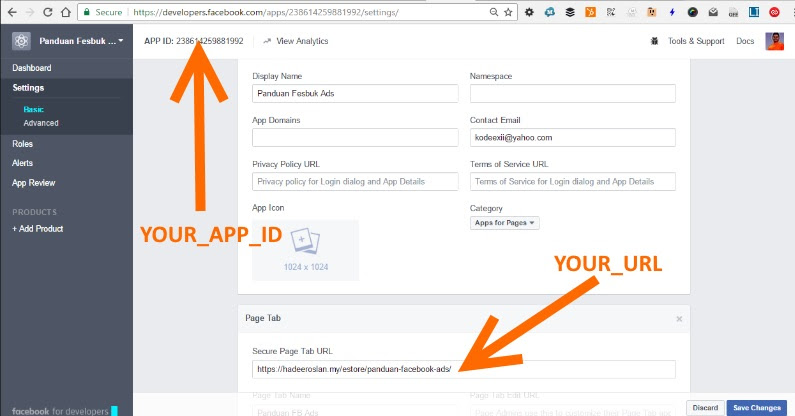795x416 pixels.
Task: Go forward with the browser forward arrow
Action: click(30, 12)
